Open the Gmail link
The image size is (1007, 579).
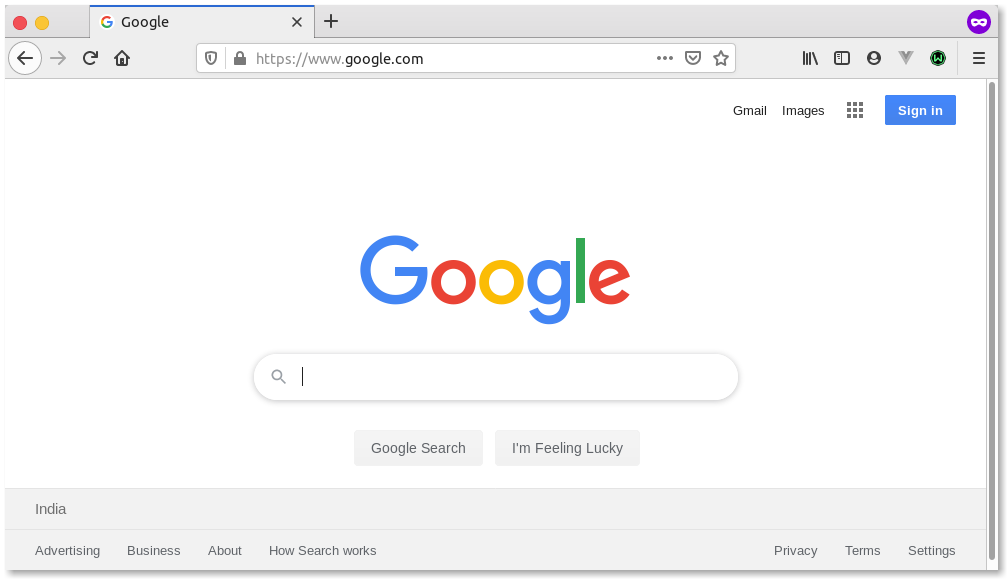point(749,110)
